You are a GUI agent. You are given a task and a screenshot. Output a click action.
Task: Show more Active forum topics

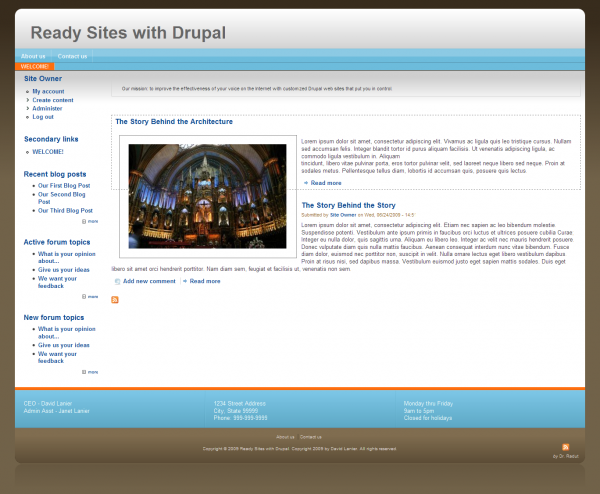91,296
